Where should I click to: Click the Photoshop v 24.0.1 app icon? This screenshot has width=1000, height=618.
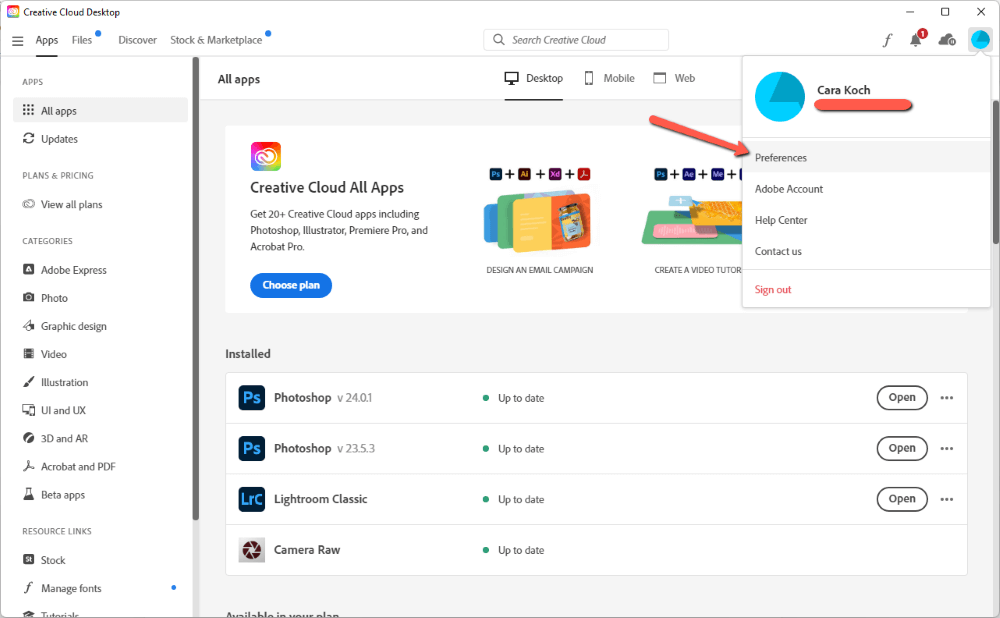pyautogui.click(x=252, y=397)
